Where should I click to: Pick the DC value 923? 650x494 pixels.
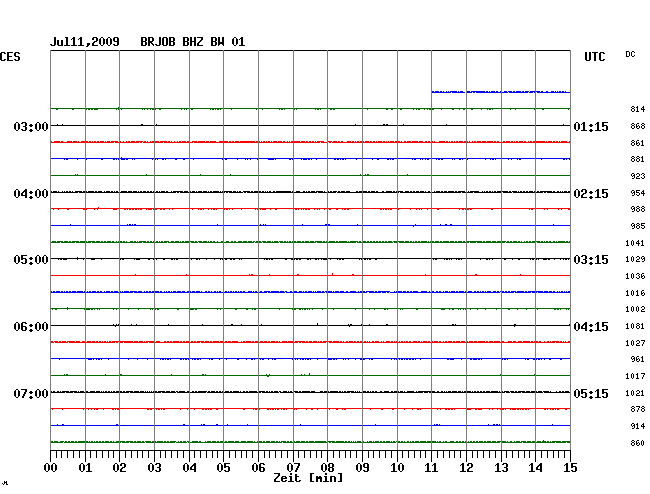click(638, 176)
